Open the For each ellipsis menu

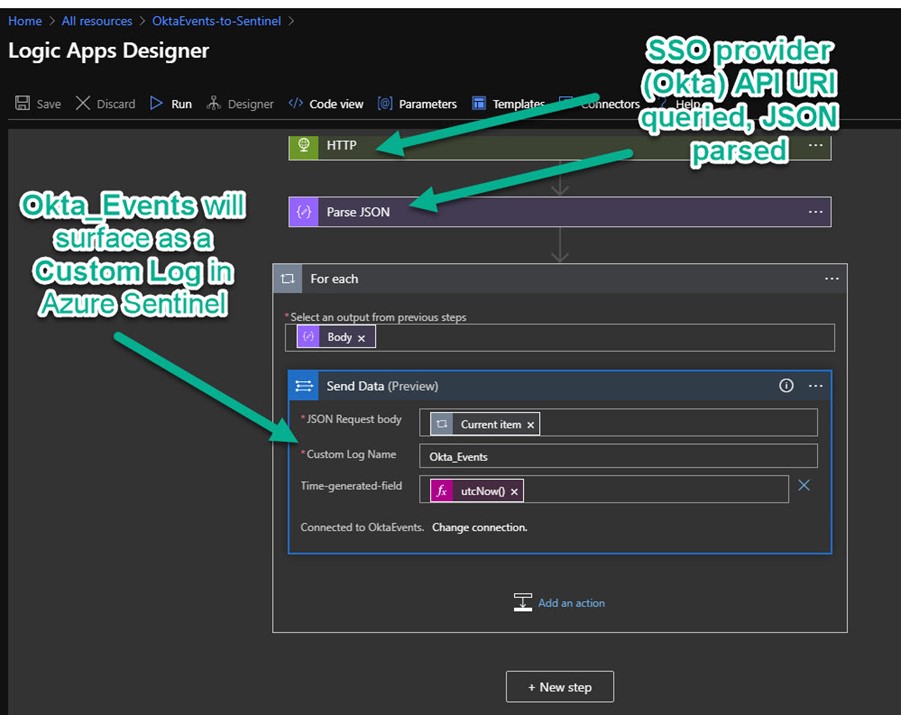tap(831, 279)
